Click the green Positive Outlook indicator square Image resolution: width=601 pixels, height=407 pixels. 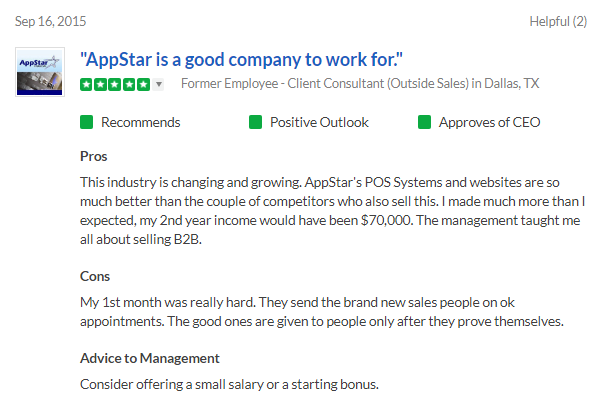(255, 122)
